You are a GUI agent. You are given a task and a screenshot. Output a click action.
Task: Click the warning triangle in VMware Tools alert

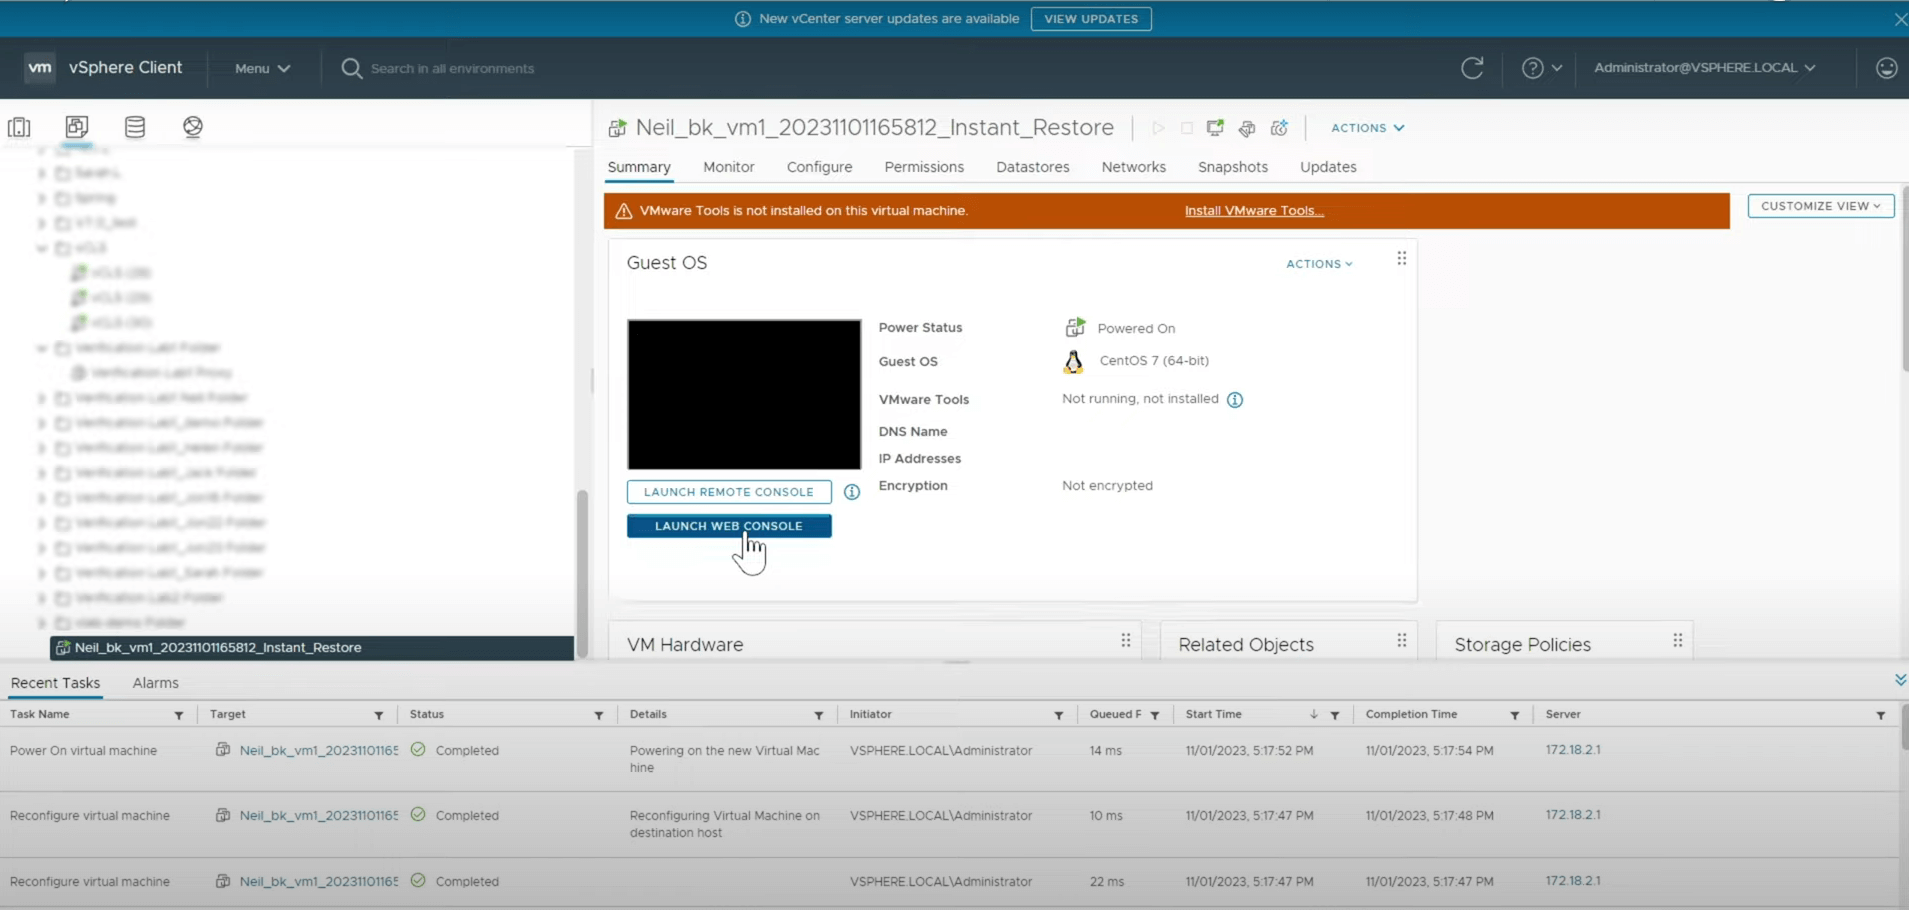coord(623,211)
